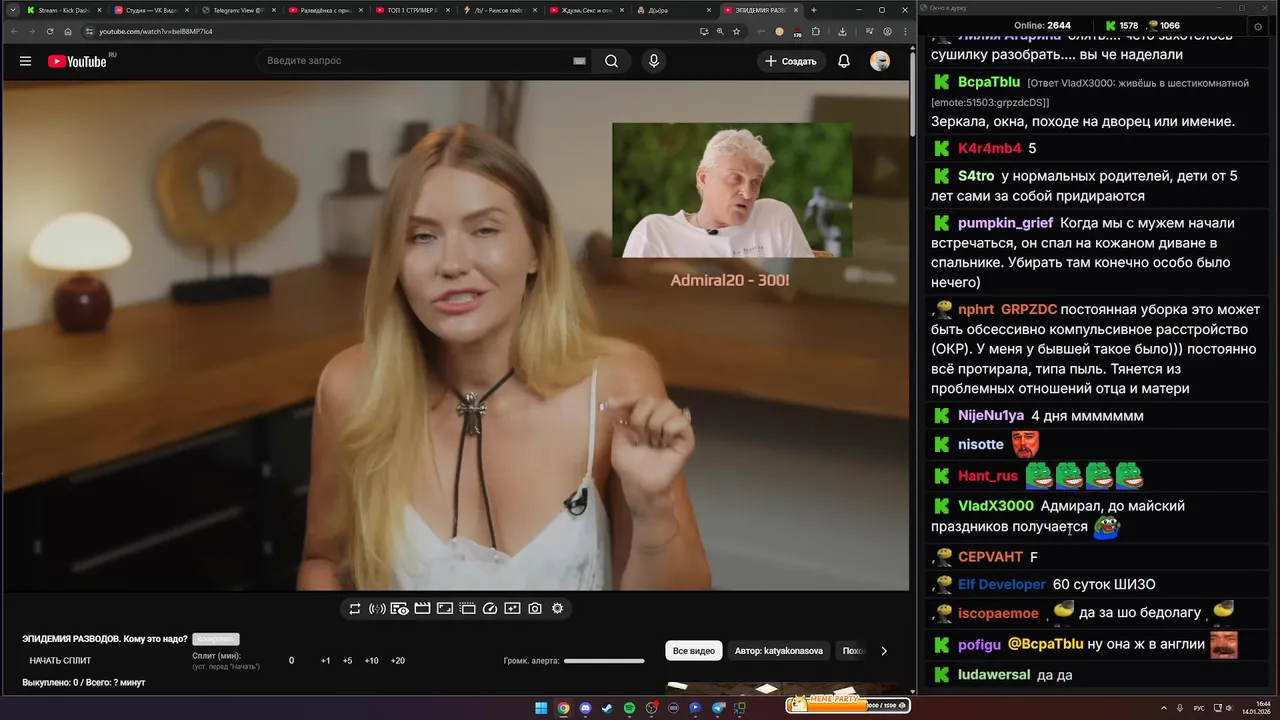The image size is (1280, 720).
Task: Add +10 minutes to split
Action: 371,661
